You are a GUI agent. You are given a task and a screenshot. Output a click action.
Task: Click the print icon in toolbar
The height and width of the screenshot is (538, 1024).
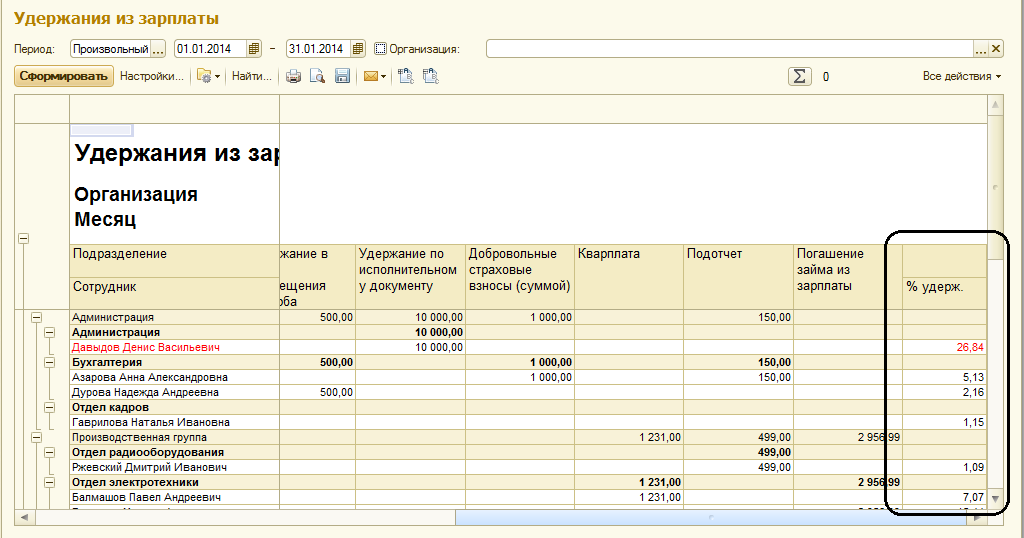click(x=294, y=76)
